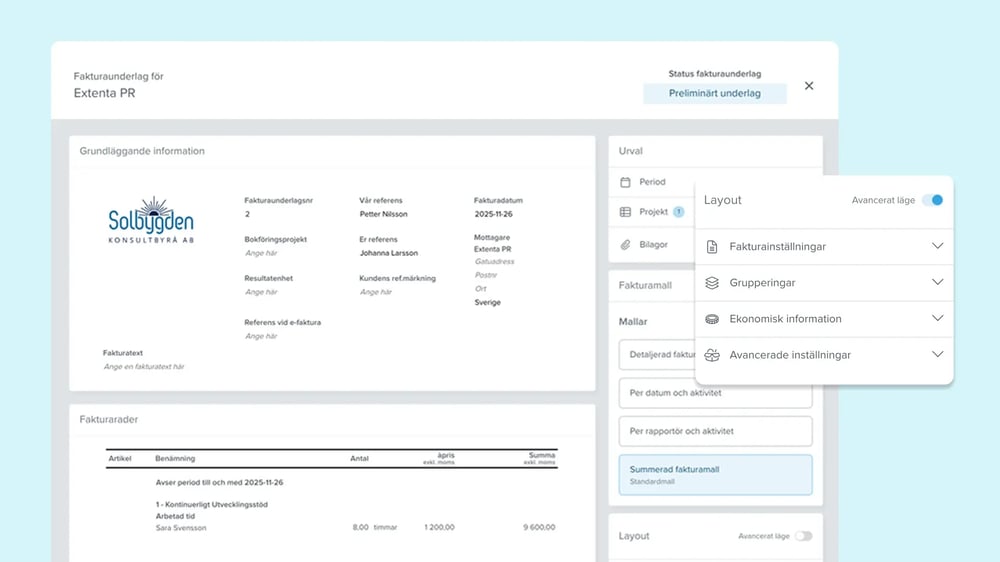
Task: Enable Avancerat läge in bottom Layout panel
Action: pyautogui.click(x=803, y=536)
